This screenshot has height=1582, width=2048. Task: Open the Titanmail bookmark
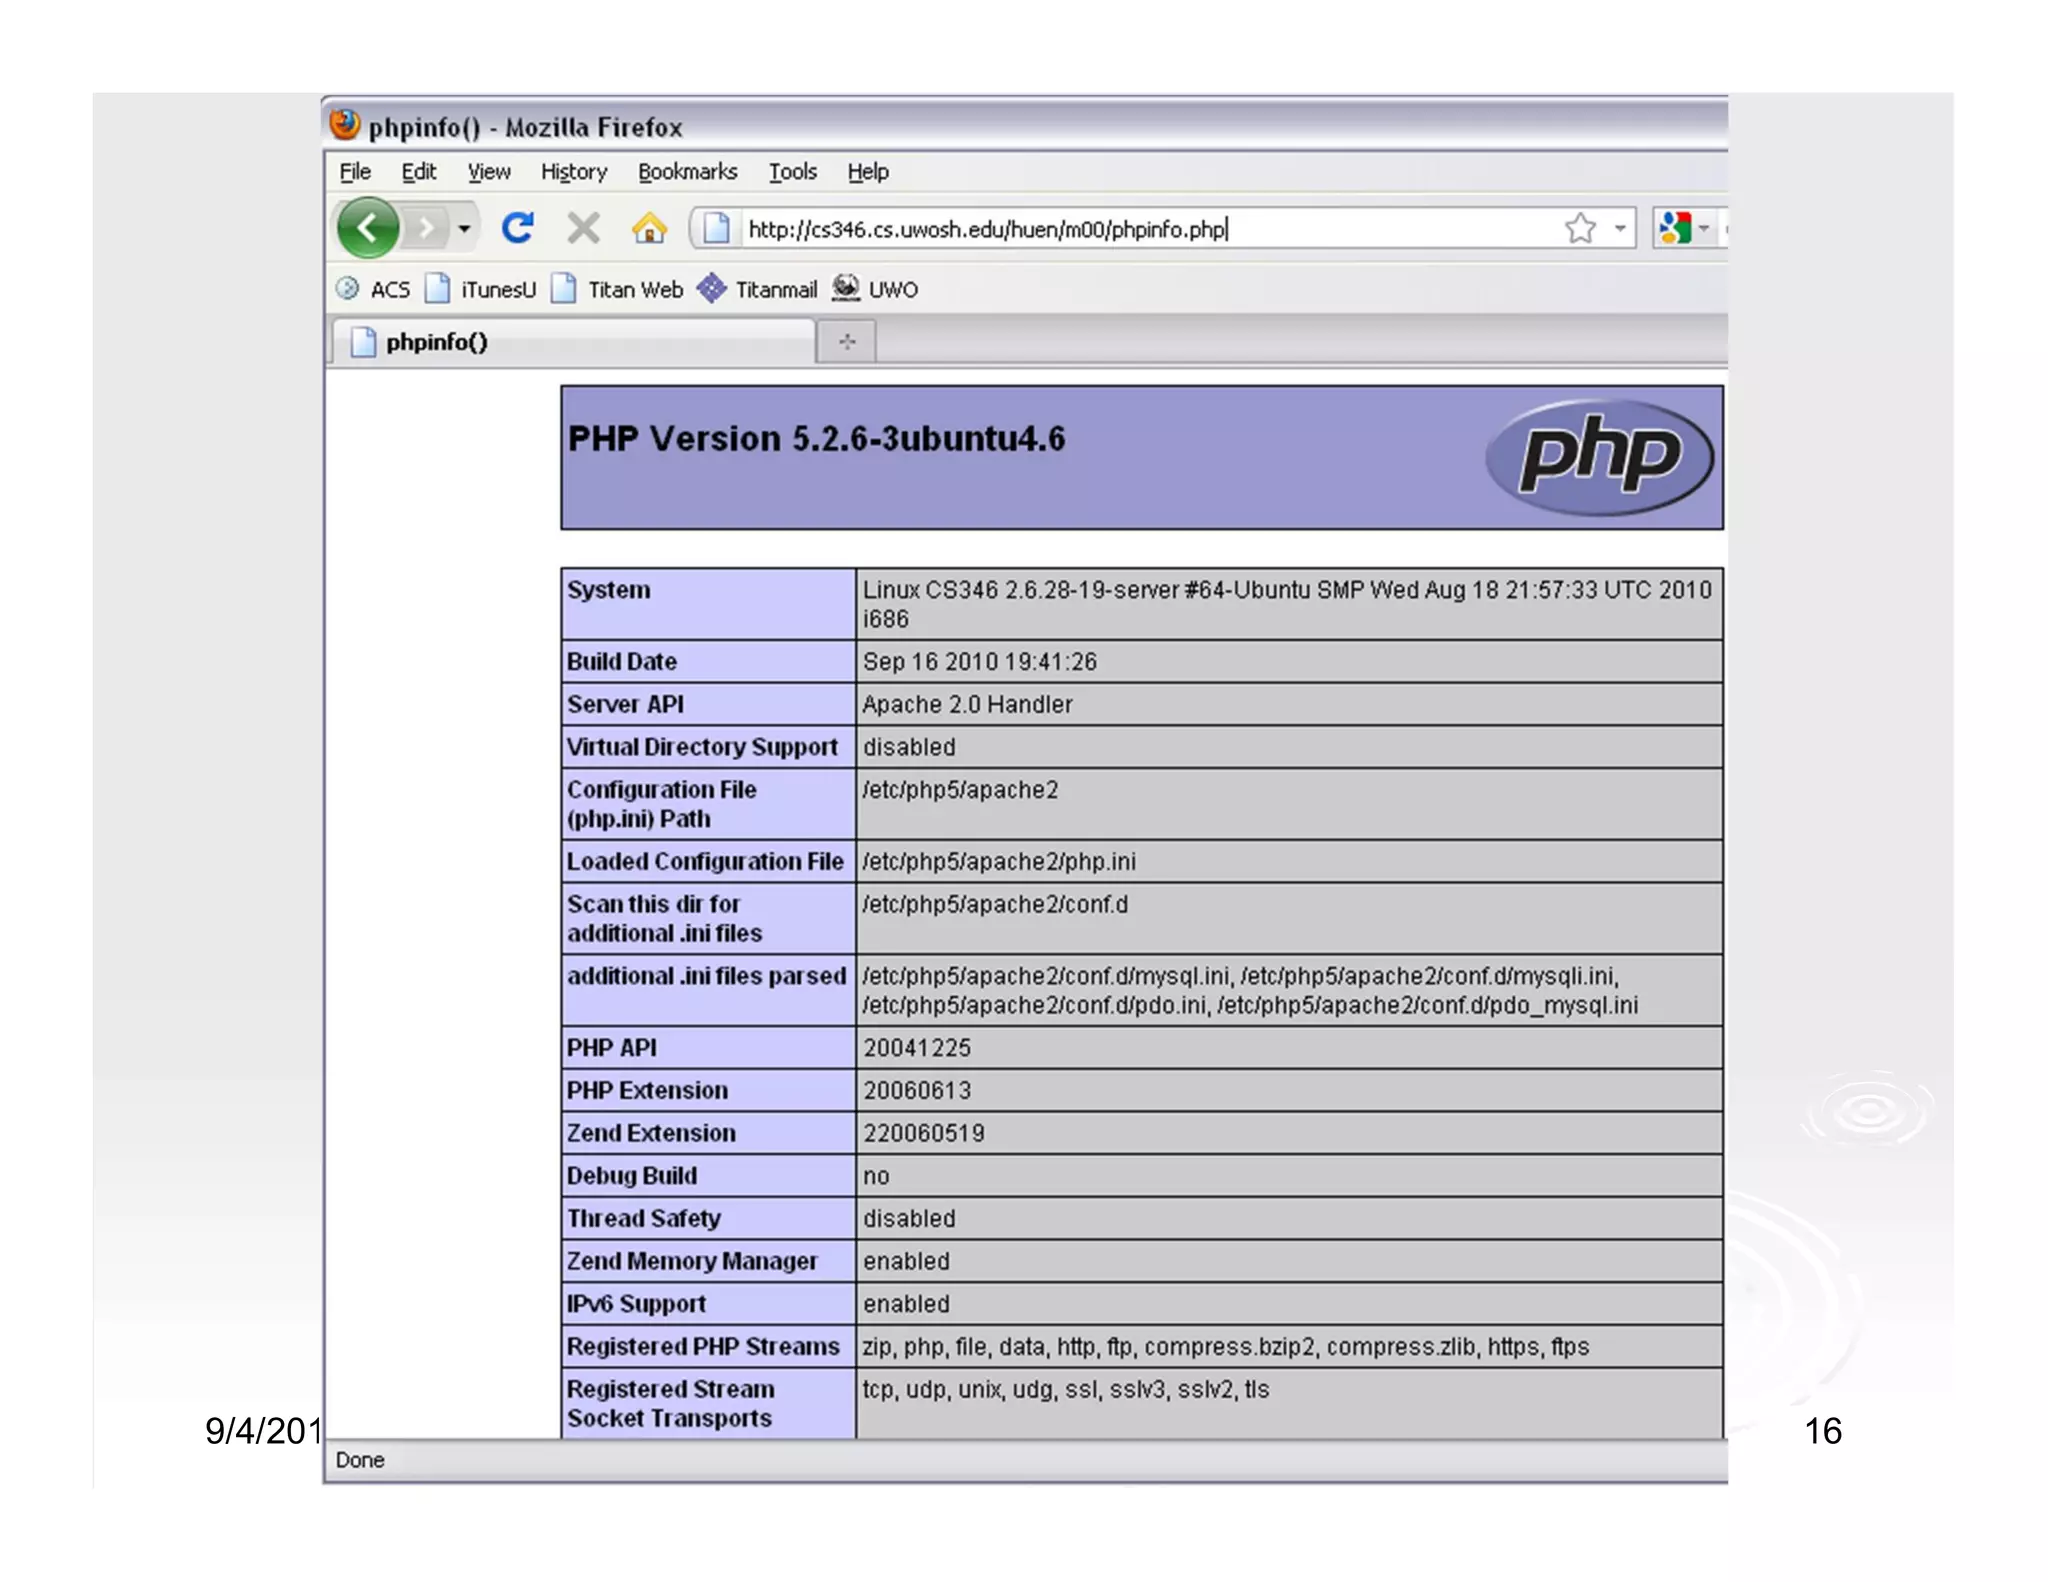757,290
